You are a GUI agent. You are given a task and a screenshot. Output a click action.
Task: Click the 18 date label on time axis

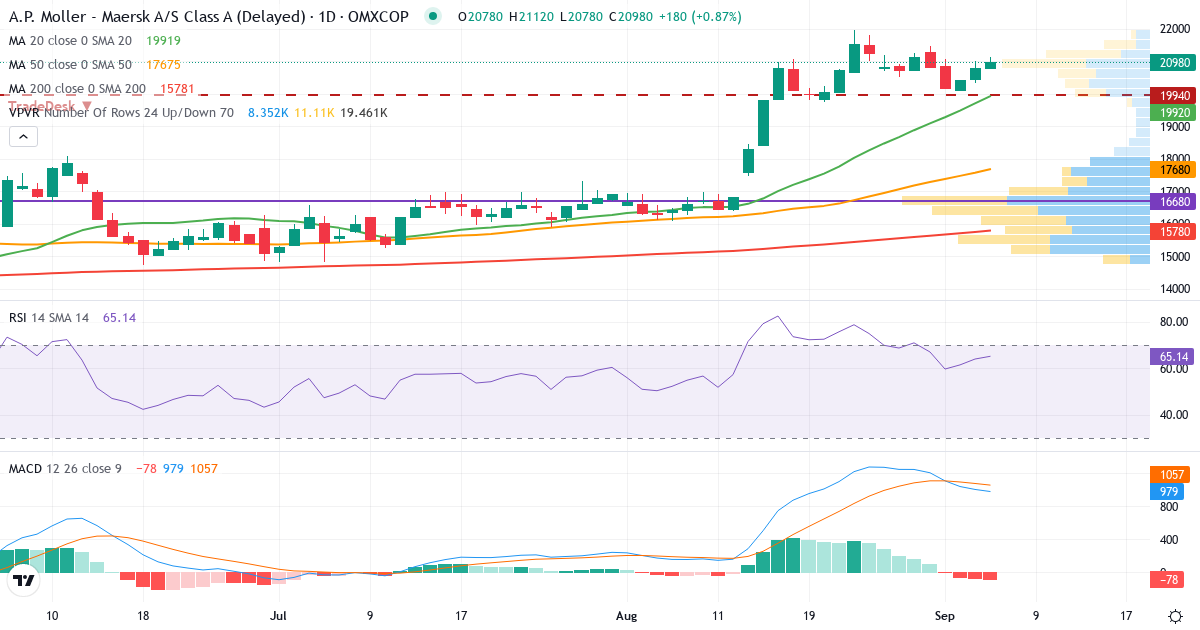[x=143, y=616]
